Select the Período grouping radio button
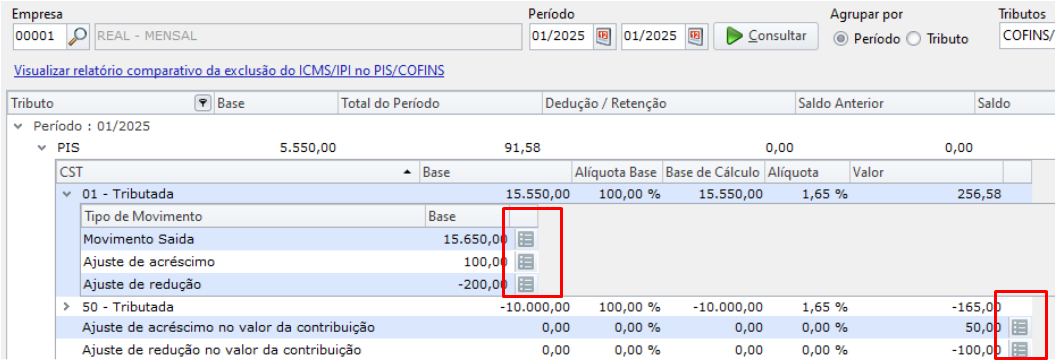The image size is (1062, 361). (x=841, y=39)
